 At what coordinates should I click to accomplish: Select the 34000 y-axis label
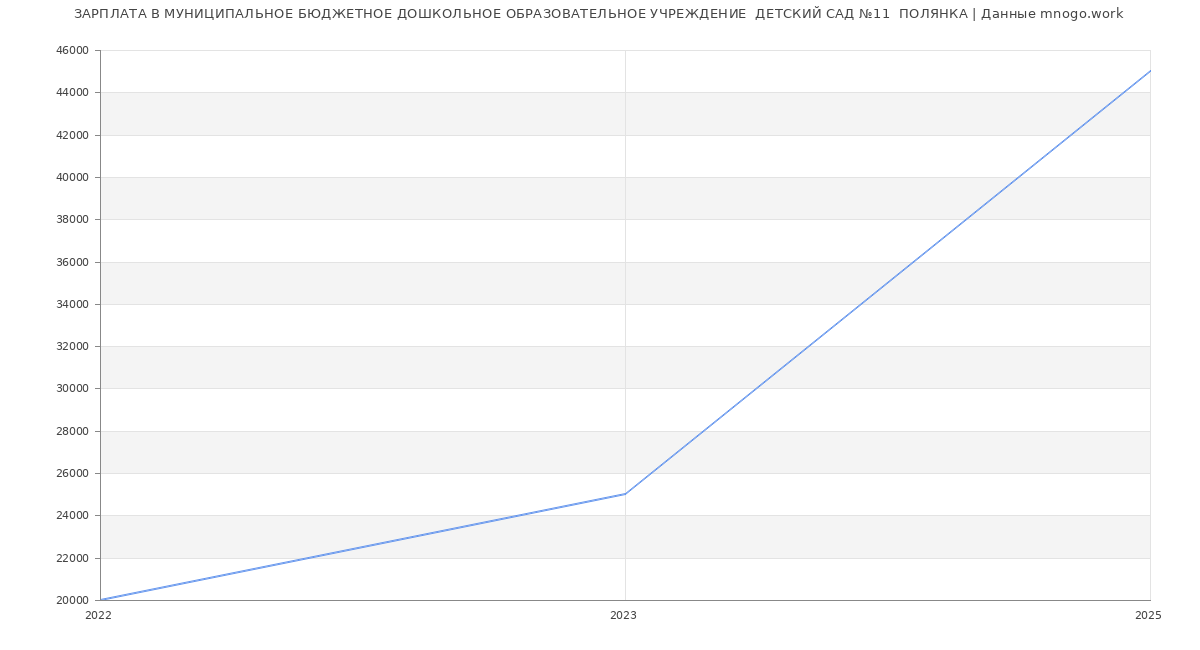[74, 304]
